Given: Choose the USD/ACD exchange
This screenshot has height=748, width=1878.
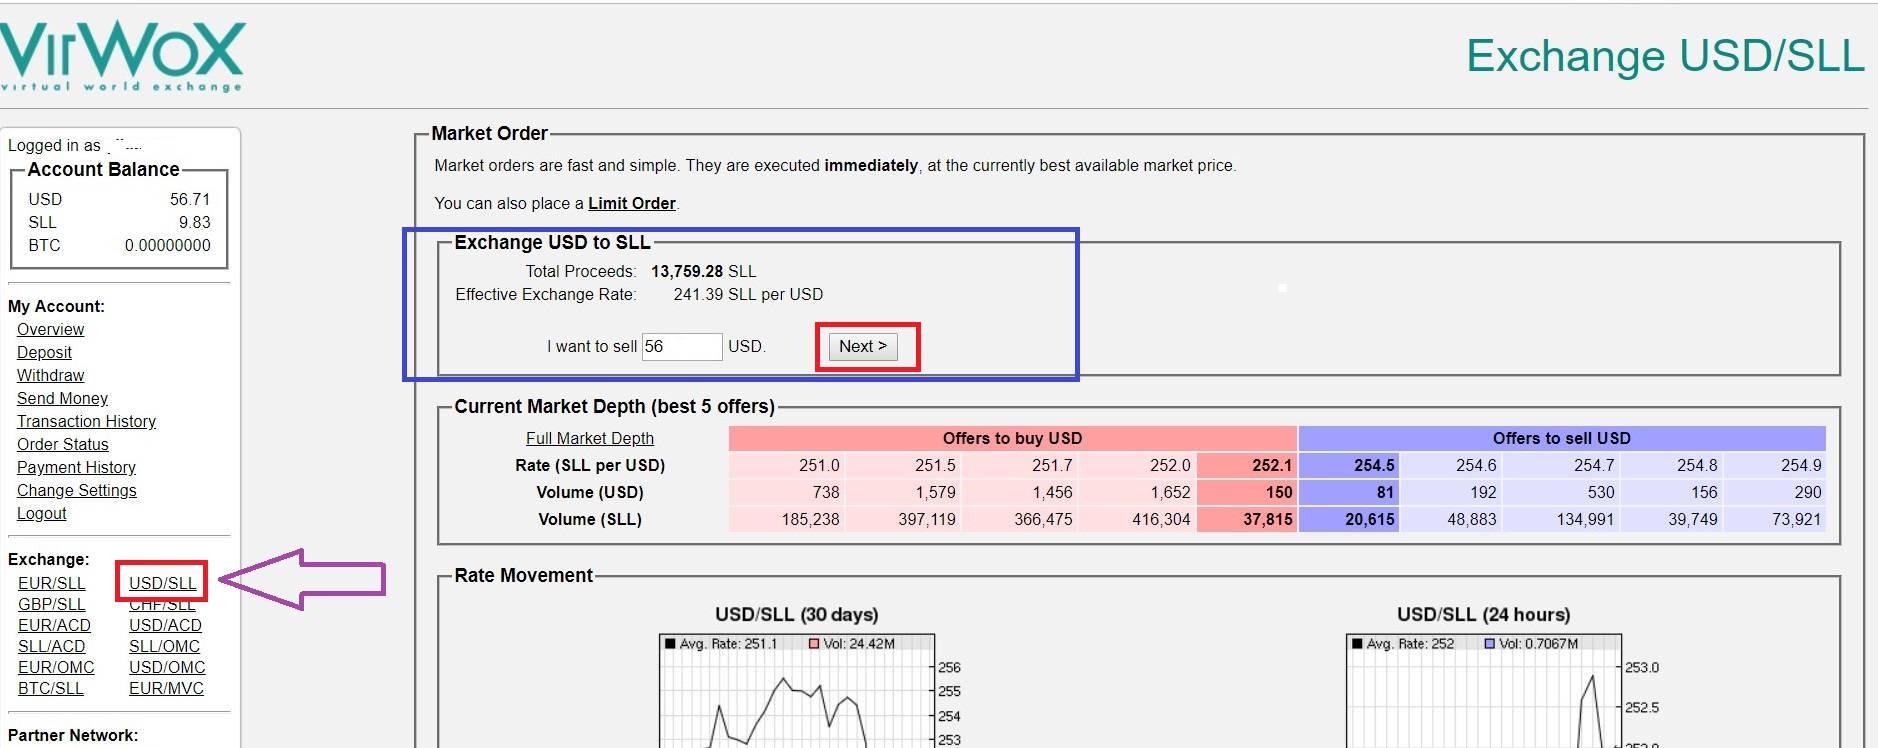Looking at the screenshot, I should pyautogui.click(x=165, y=625).
